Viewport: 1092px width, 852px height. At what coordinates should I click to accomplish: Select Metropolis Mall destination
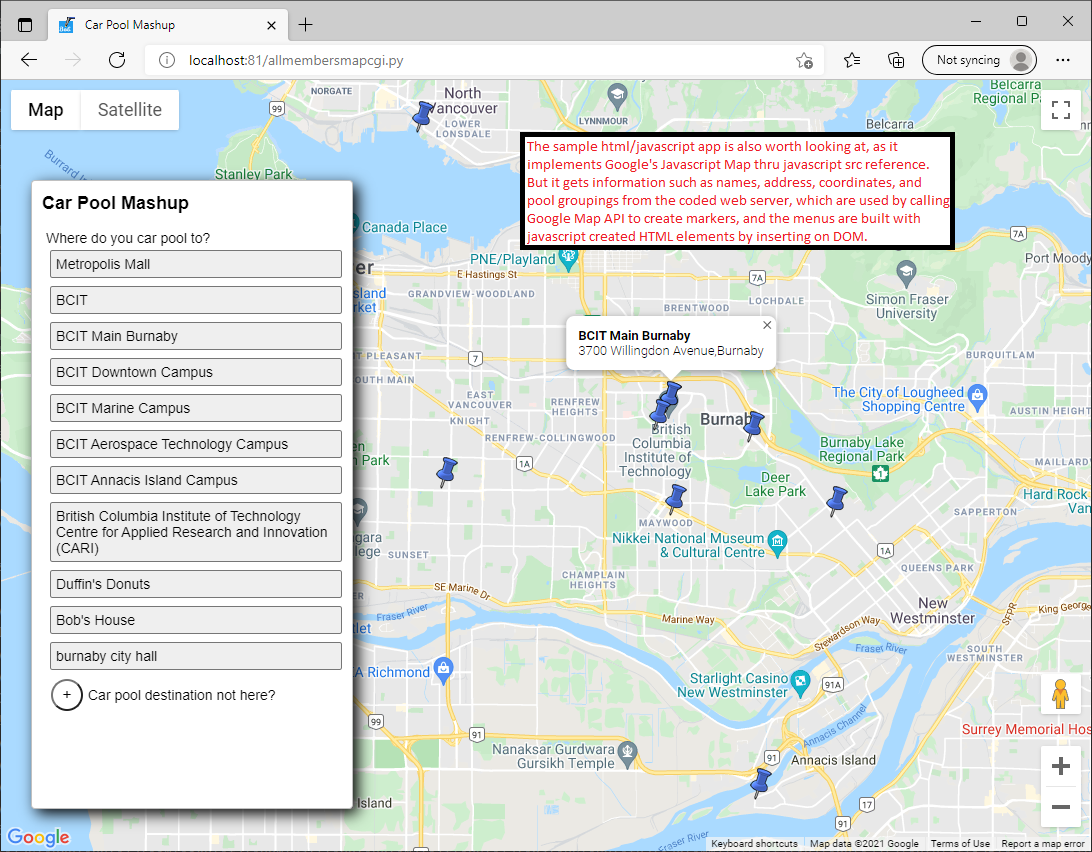(196, 264)
